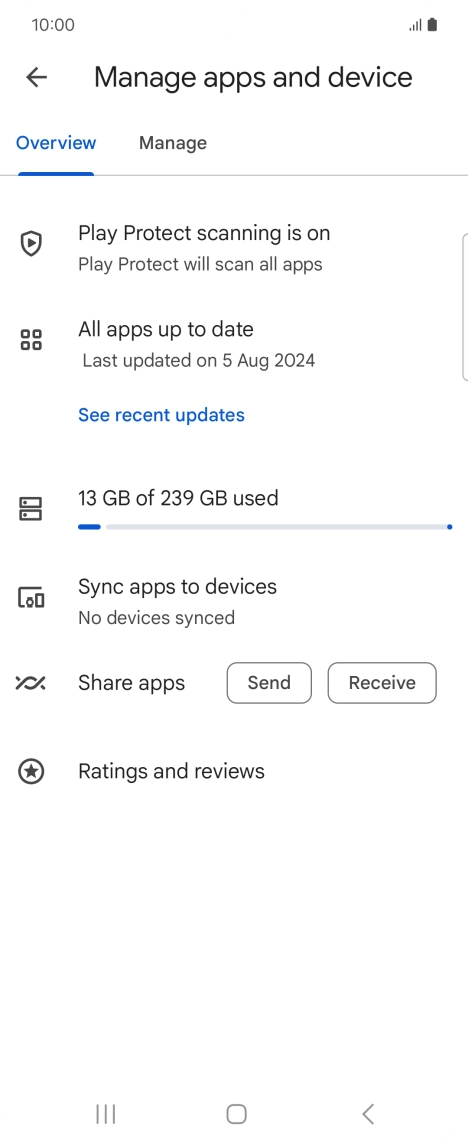Tap the apps grid icon
Image resolution: width=468 pixels, height=1144 pixels.
[31, 339]
